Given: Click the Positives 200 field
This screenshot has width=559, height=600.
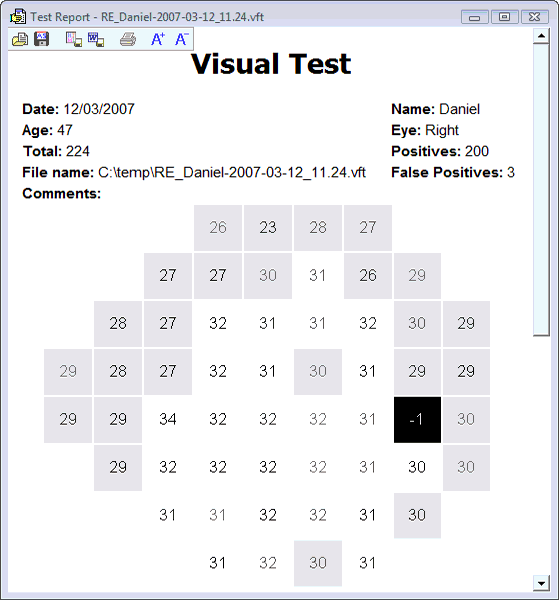Looking at the screenshot, I should click(x=440, y=151).
